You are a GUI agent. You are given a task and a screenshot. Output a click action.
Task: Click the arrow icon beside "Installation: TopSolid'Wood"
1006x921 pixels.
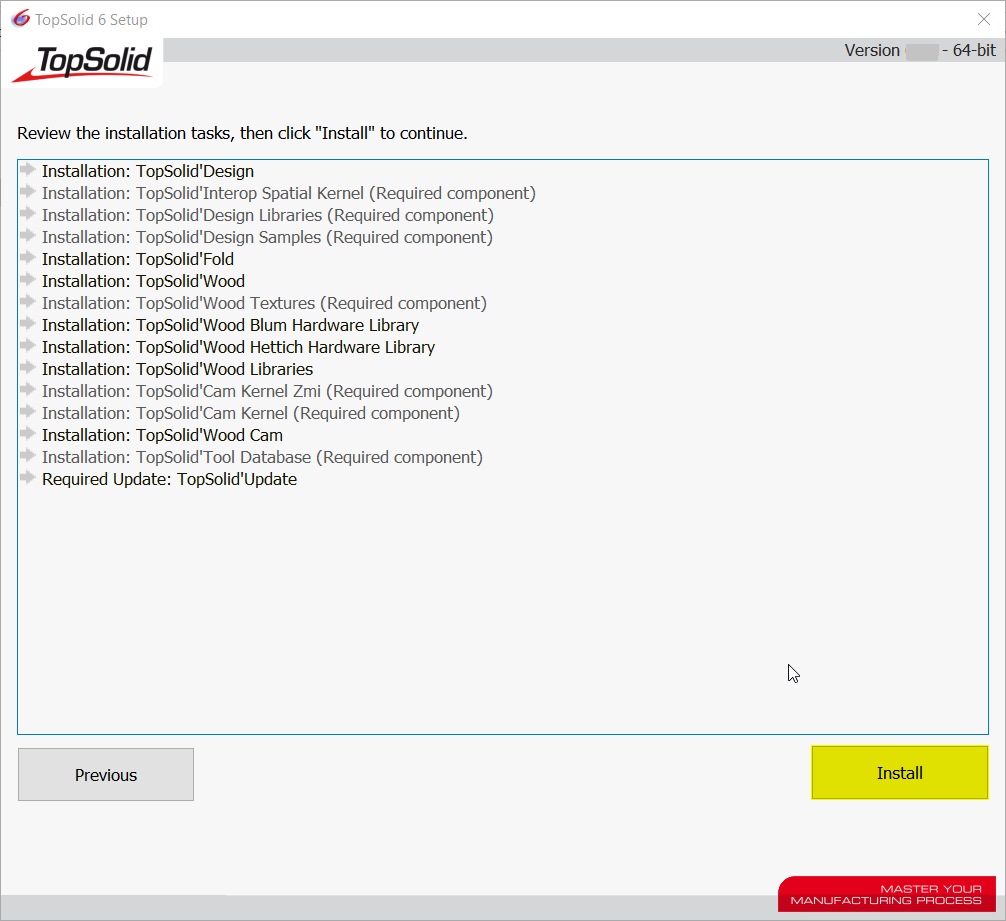pos(28,279)
